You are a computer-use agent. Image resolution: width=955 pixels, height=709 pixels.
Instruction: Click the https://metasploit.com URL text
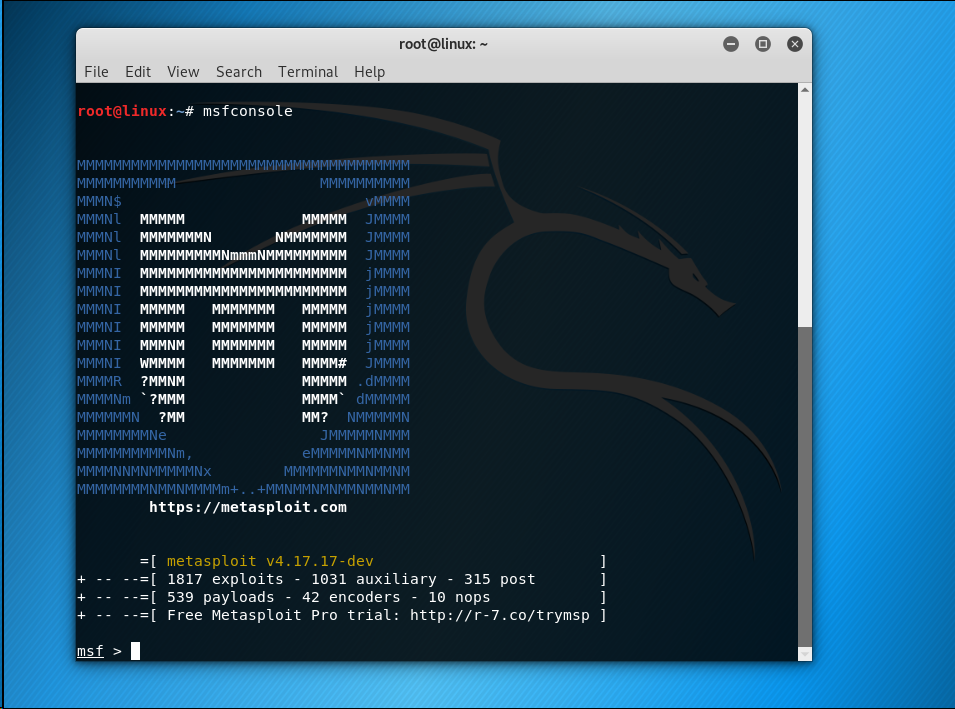coord(248,507)
